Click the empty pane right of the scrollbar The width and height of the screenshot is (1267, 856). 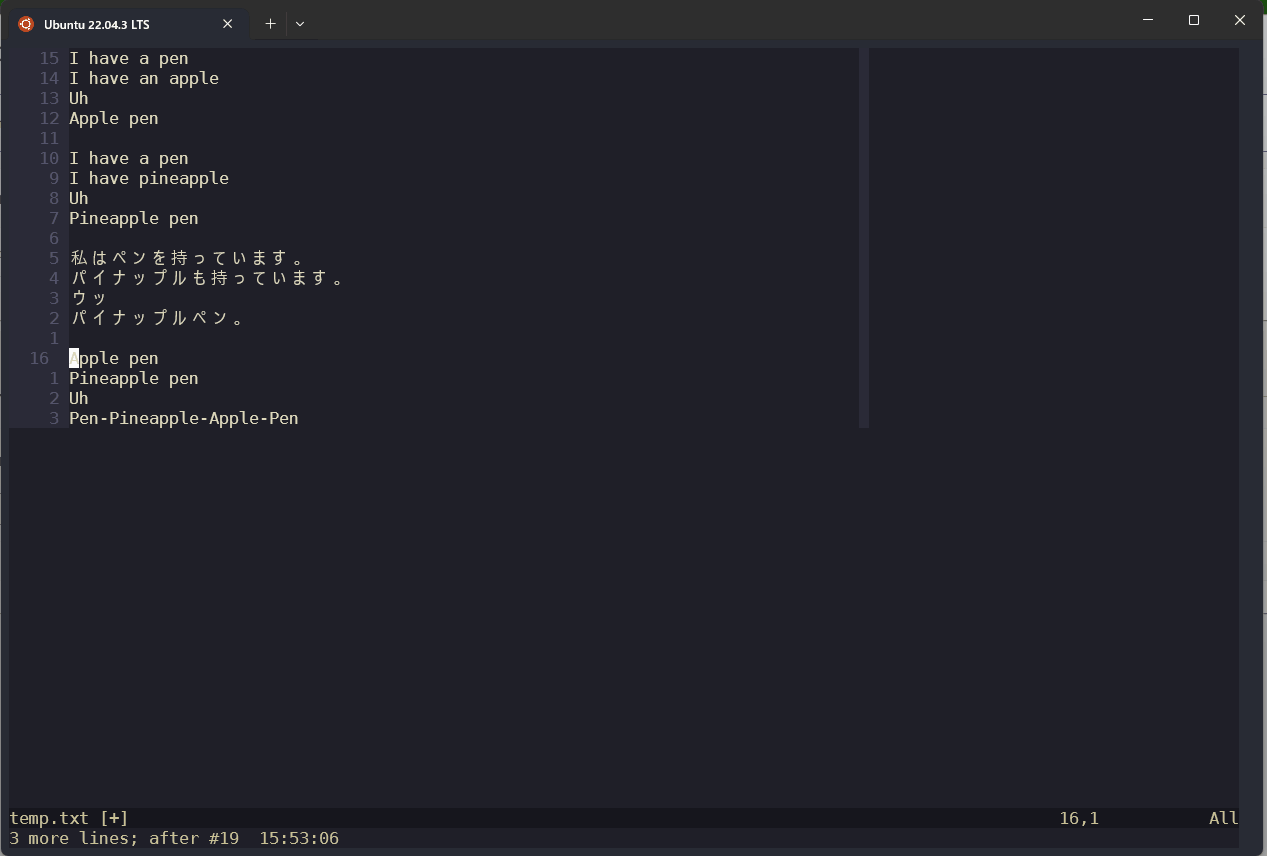(x=1050, y=235)
